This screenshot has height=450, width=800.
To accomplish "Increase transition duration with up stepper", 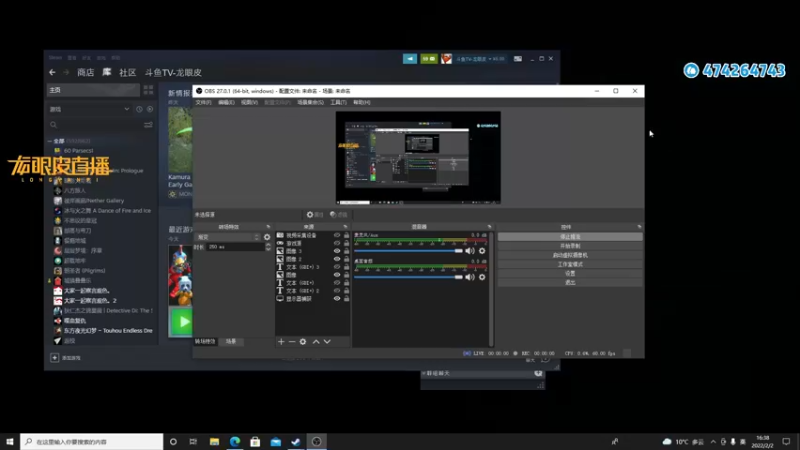I will point(268,245).
